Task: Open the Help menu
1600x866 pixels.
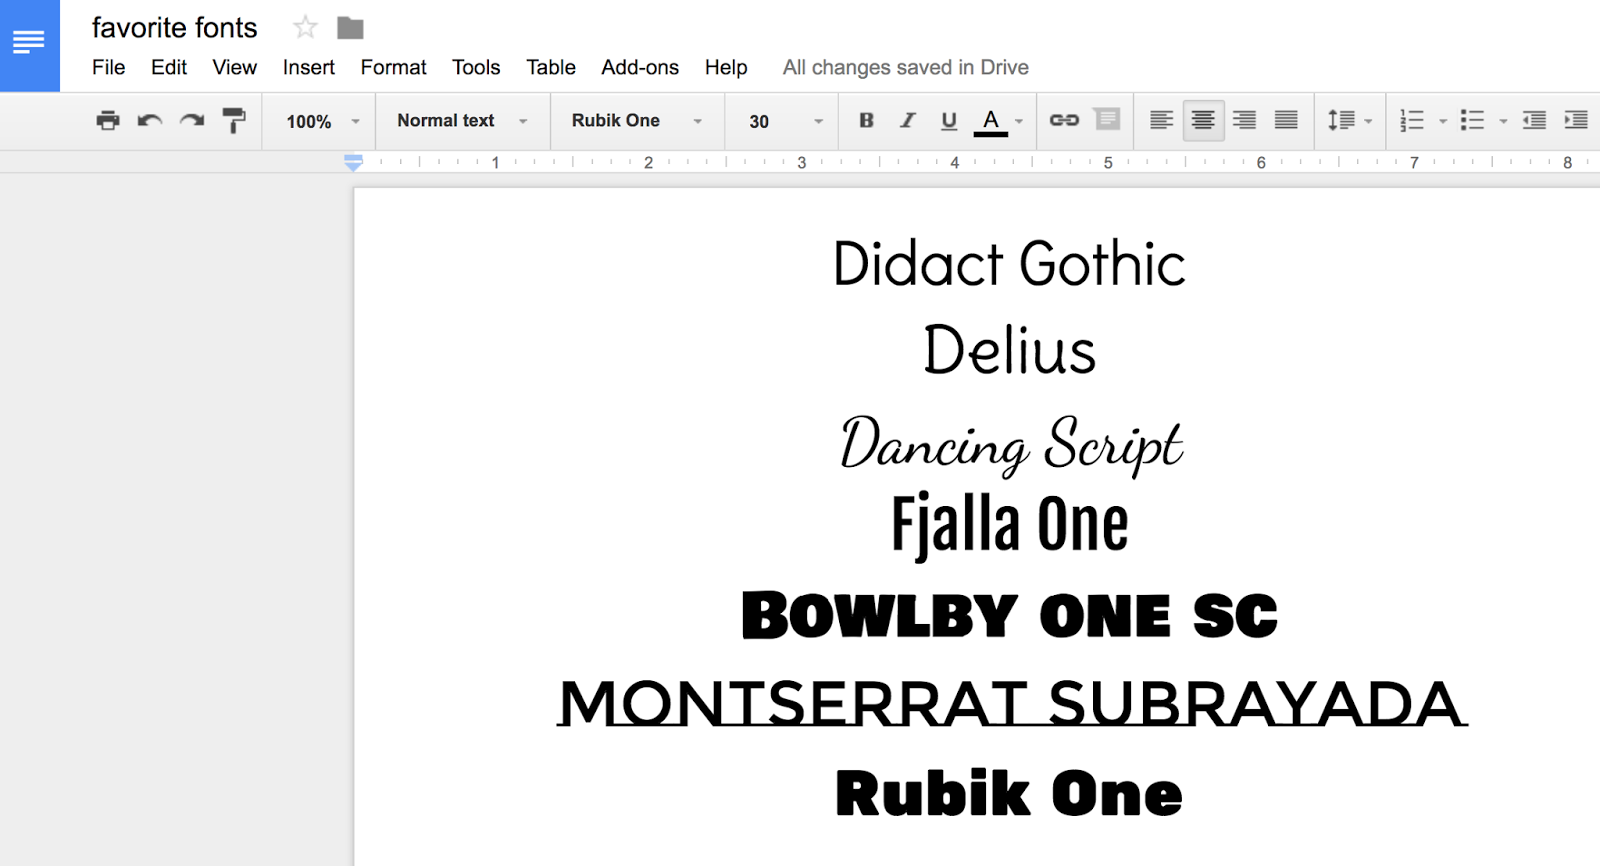Action: 726,67
